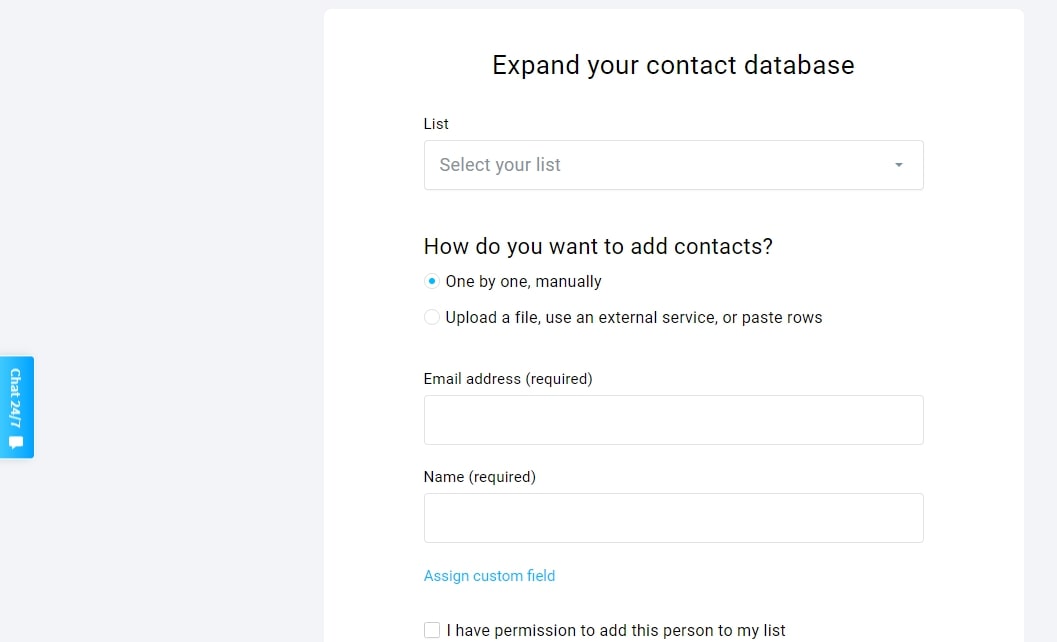Screen dimensions: 1057x642
Task: Focus the Name required input field
Action: pos(673,518)
